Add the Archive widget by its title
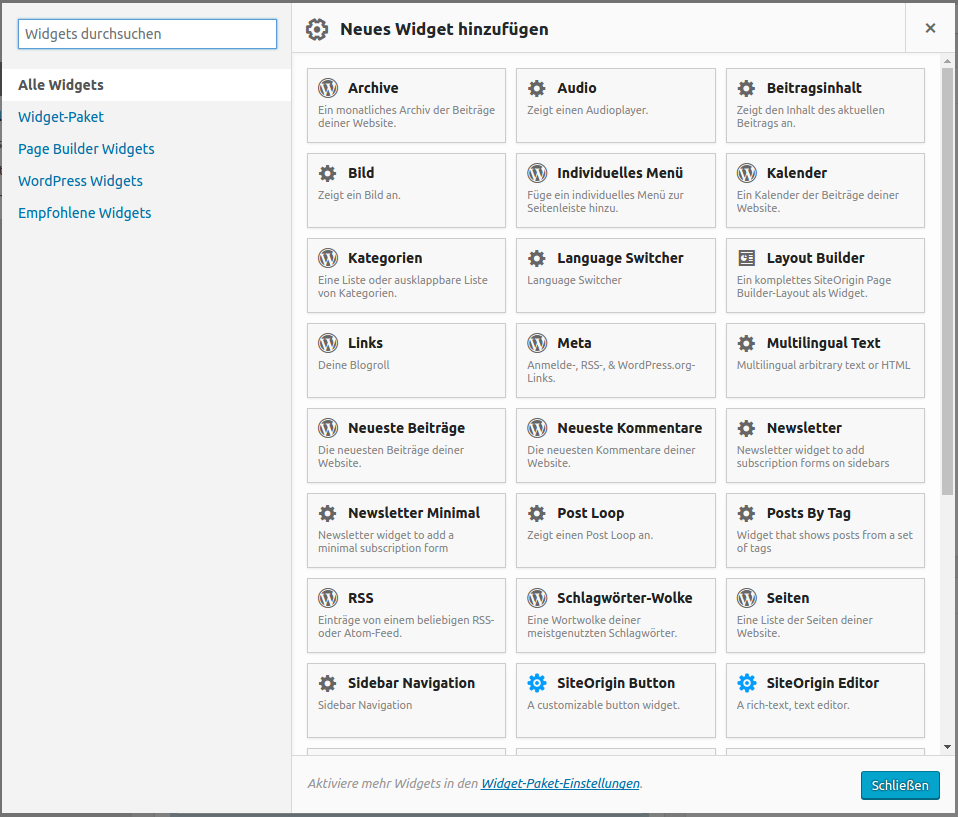The height and width of the screenshot is (817, 958). tap(373, 88)
